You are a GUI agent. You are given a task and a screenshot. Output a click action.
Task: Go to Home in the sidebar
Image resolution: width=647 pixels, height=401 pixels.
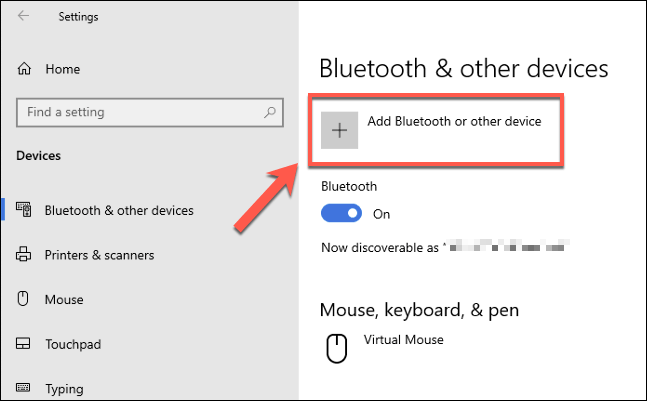coord(62,70)
